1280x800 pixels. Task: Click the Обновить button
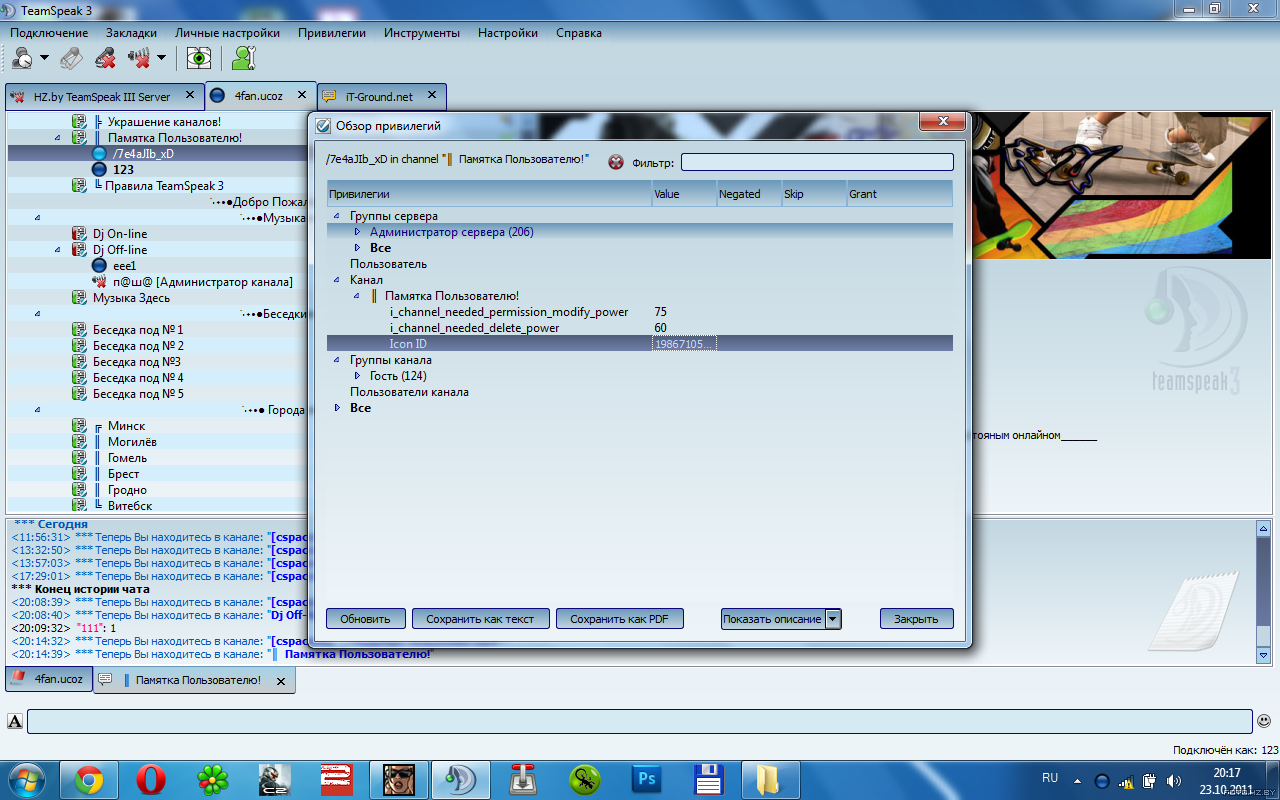365,619
